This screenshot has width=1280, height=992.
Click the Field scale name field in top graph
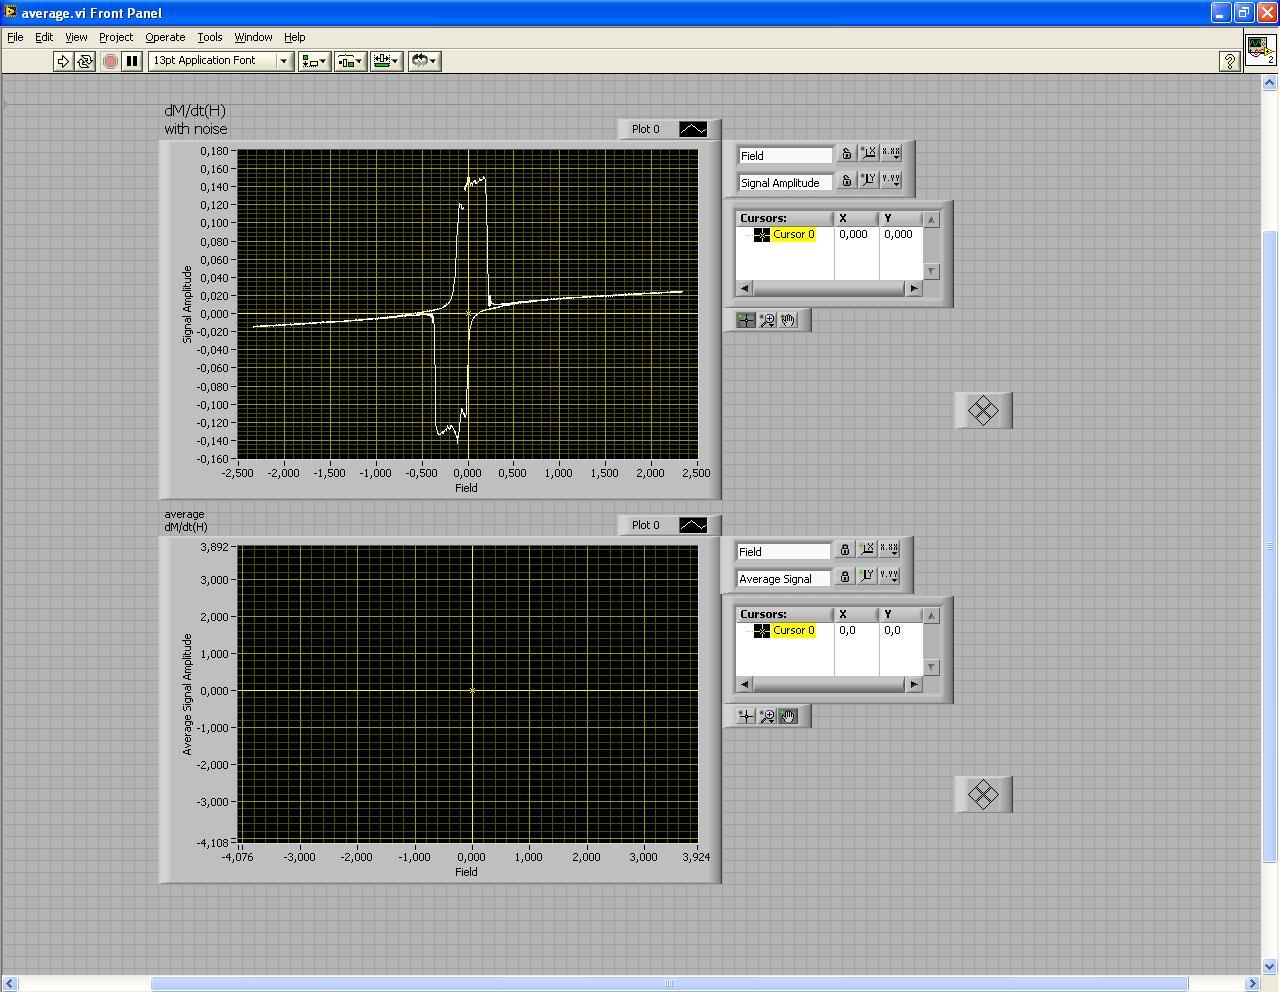pos(785,155)
